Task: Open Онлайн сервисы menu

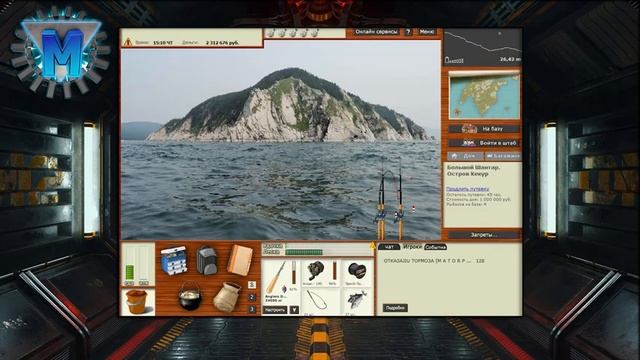Action: coord(376,32)
